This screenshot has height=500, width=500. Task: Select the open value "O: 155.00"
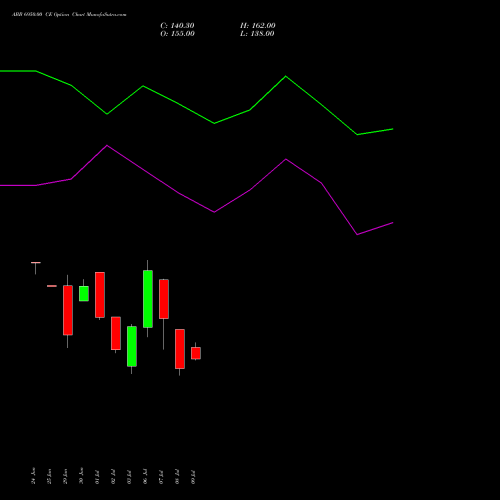click(x=177, y=34)
